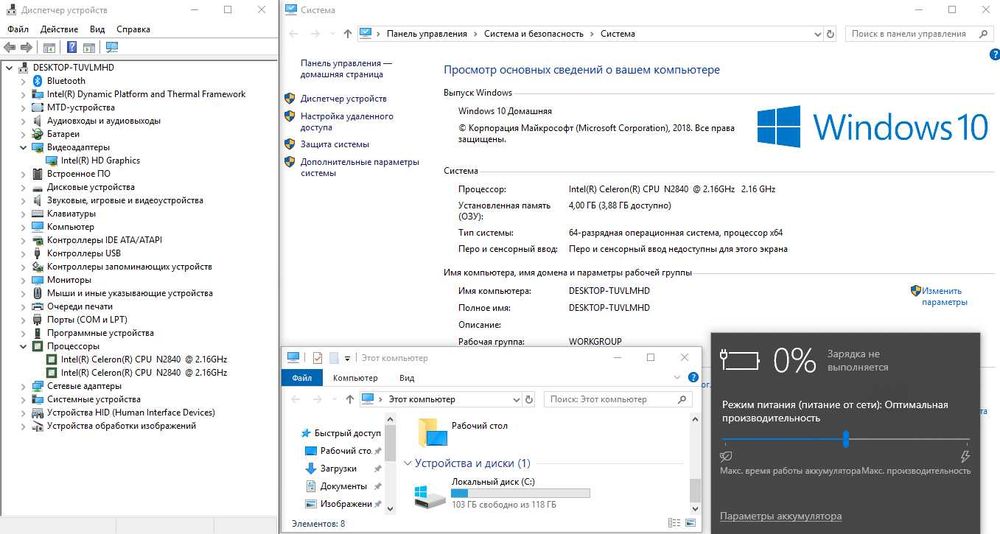
Task: Open Параметры аккумулятора link in battery flyout
Action: click(781, 516)
